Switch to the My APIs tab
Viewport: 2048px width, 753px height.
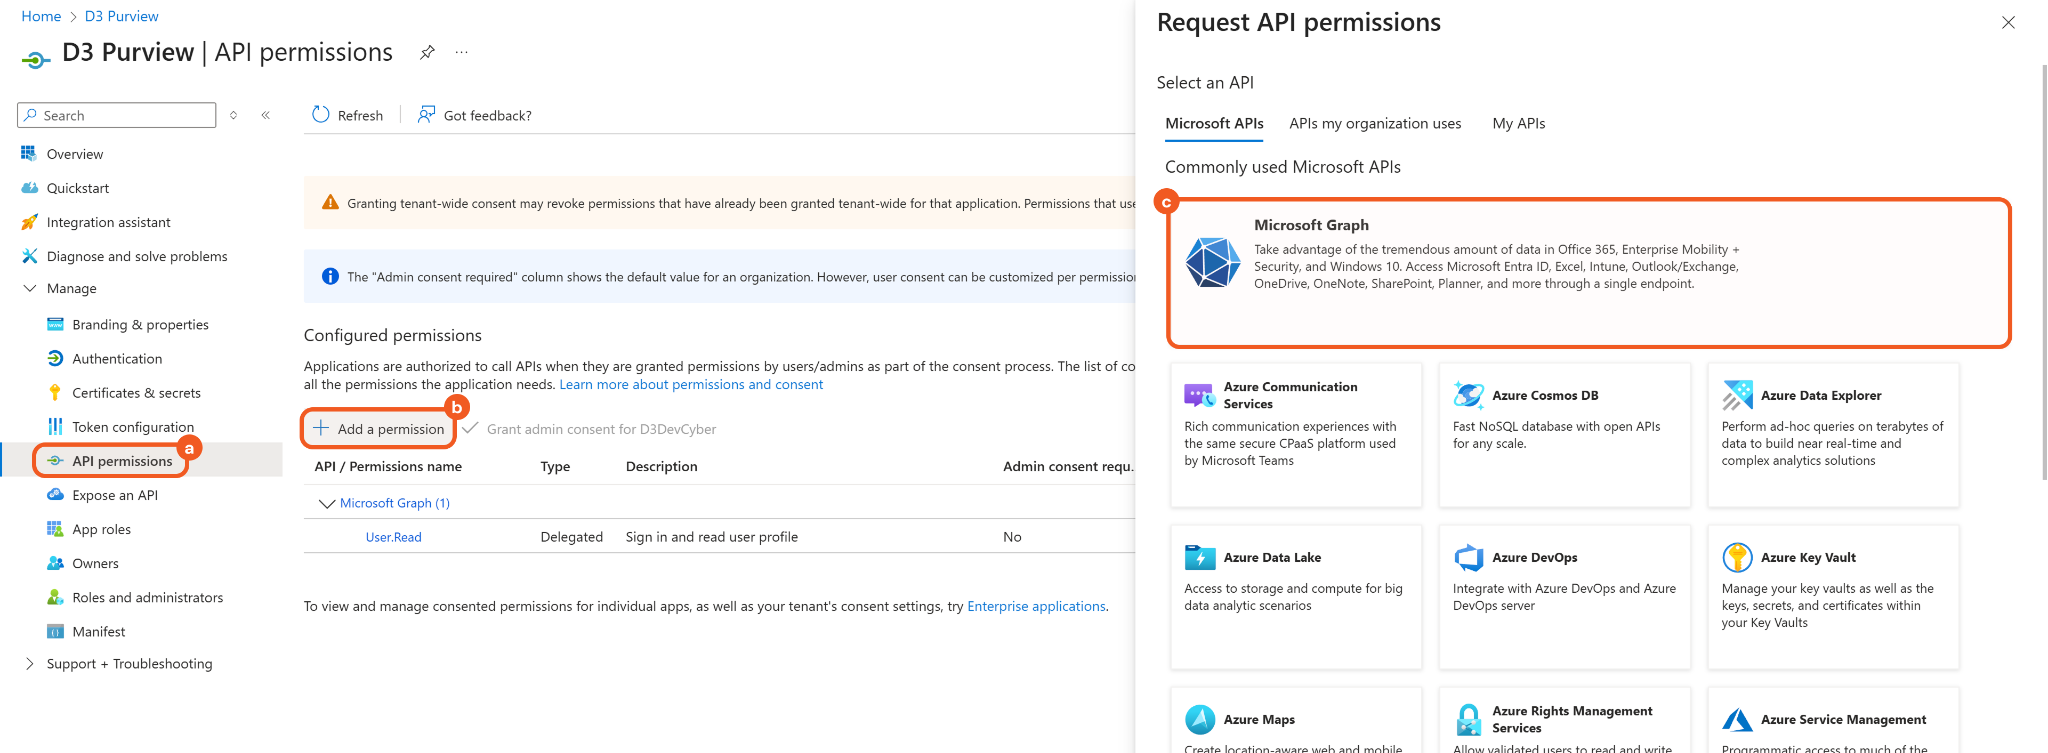coord(1518,123)
